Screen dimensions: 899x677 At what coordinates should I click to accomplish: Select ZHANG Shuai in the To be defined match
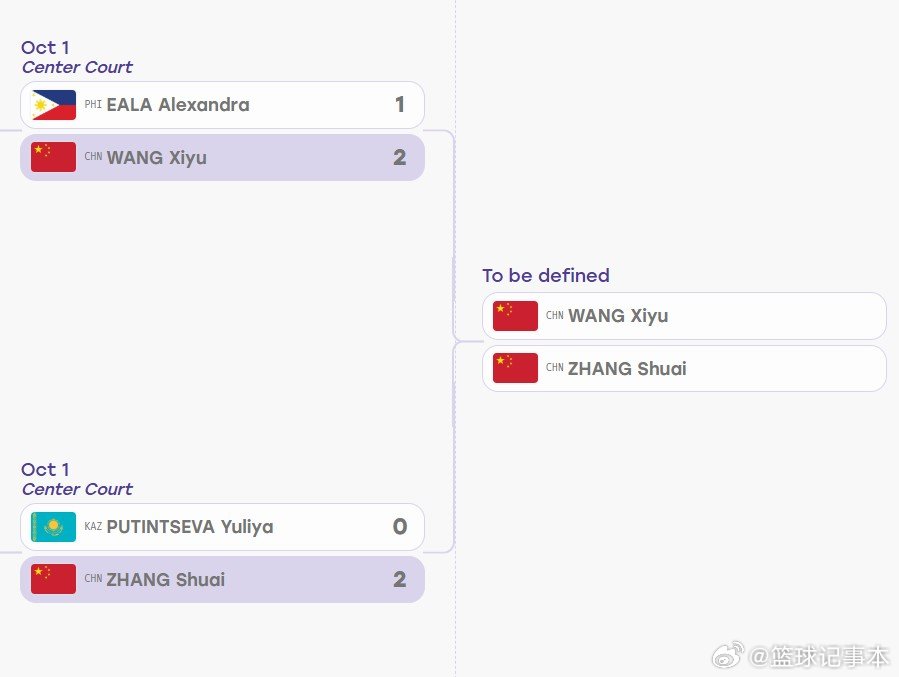click(x=685, y=368)
